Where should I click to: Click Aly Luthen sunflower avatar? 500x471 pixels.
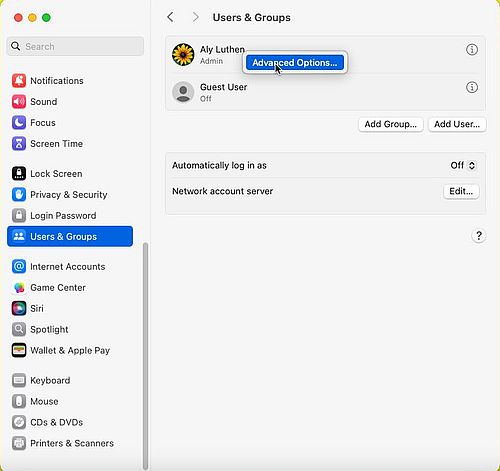(x=183, y=54)
